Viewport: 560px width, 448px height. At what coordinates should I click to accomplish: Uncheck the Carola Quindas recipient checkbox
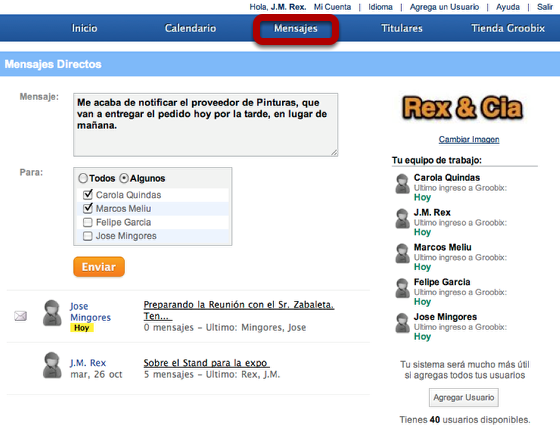(88, 195)
